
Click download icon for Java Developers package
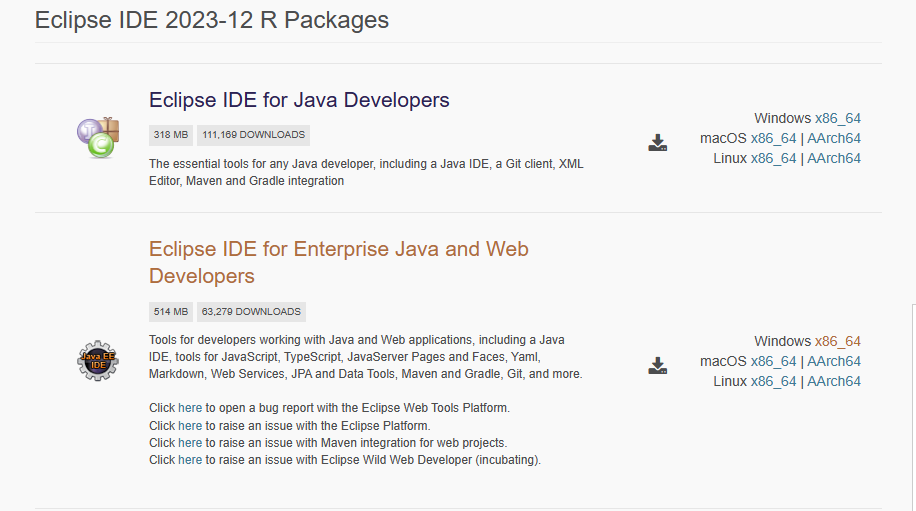point(657,142)
